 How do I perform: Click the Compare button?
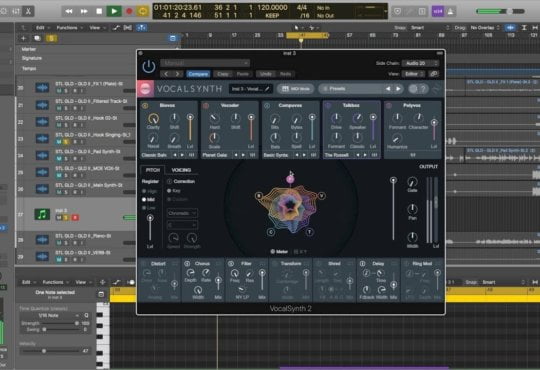tap(198, 74)
